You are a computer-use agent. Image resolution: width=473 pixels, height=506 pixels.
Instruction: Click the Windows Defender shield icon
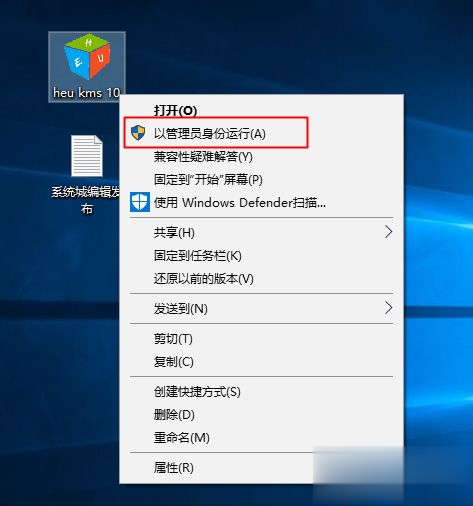[x=140, y=202]
